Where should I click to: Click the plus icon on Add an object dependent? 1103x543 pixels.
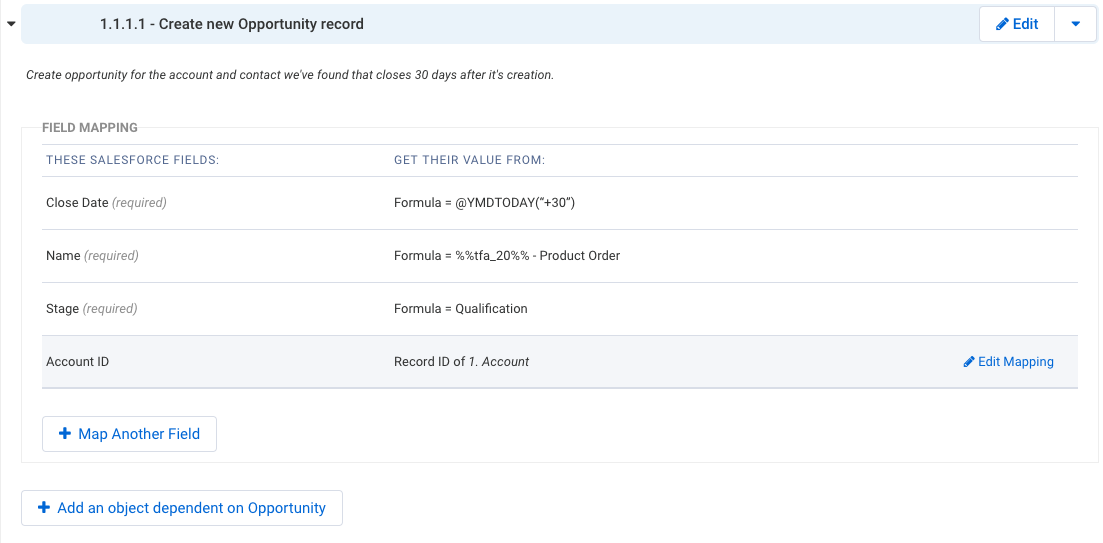pos(44,507)
